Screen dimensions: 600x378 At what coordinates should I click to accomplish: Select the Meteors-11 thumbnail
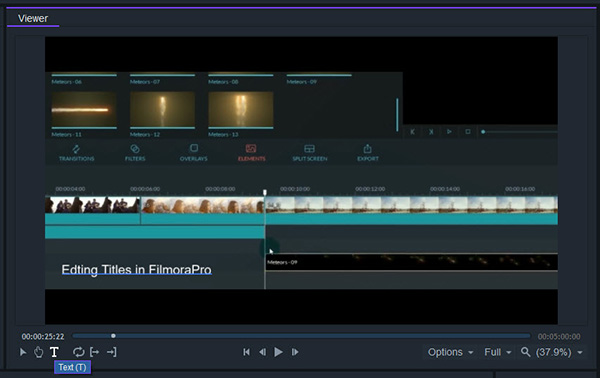(84, 109)
